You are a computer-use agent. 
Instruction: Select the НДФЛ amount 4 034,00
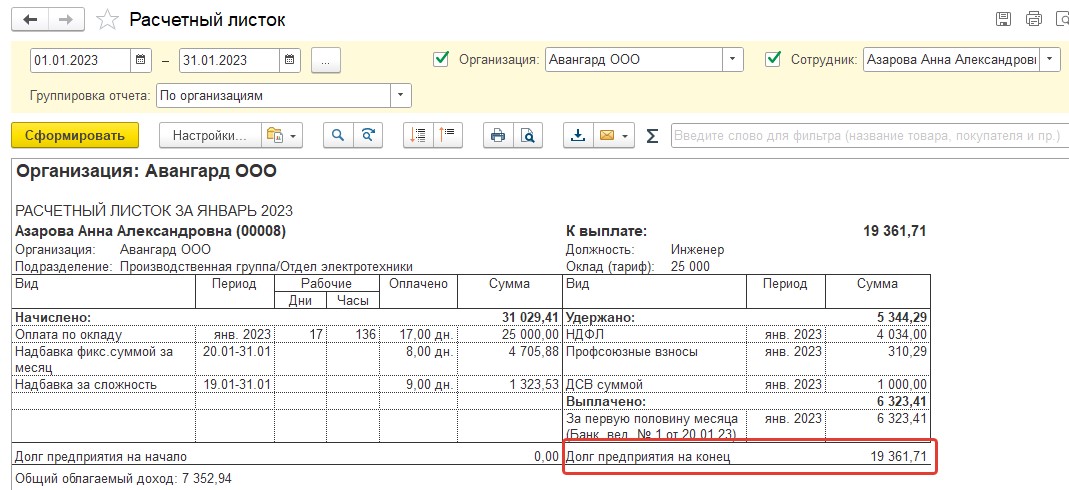pos(903,335)
